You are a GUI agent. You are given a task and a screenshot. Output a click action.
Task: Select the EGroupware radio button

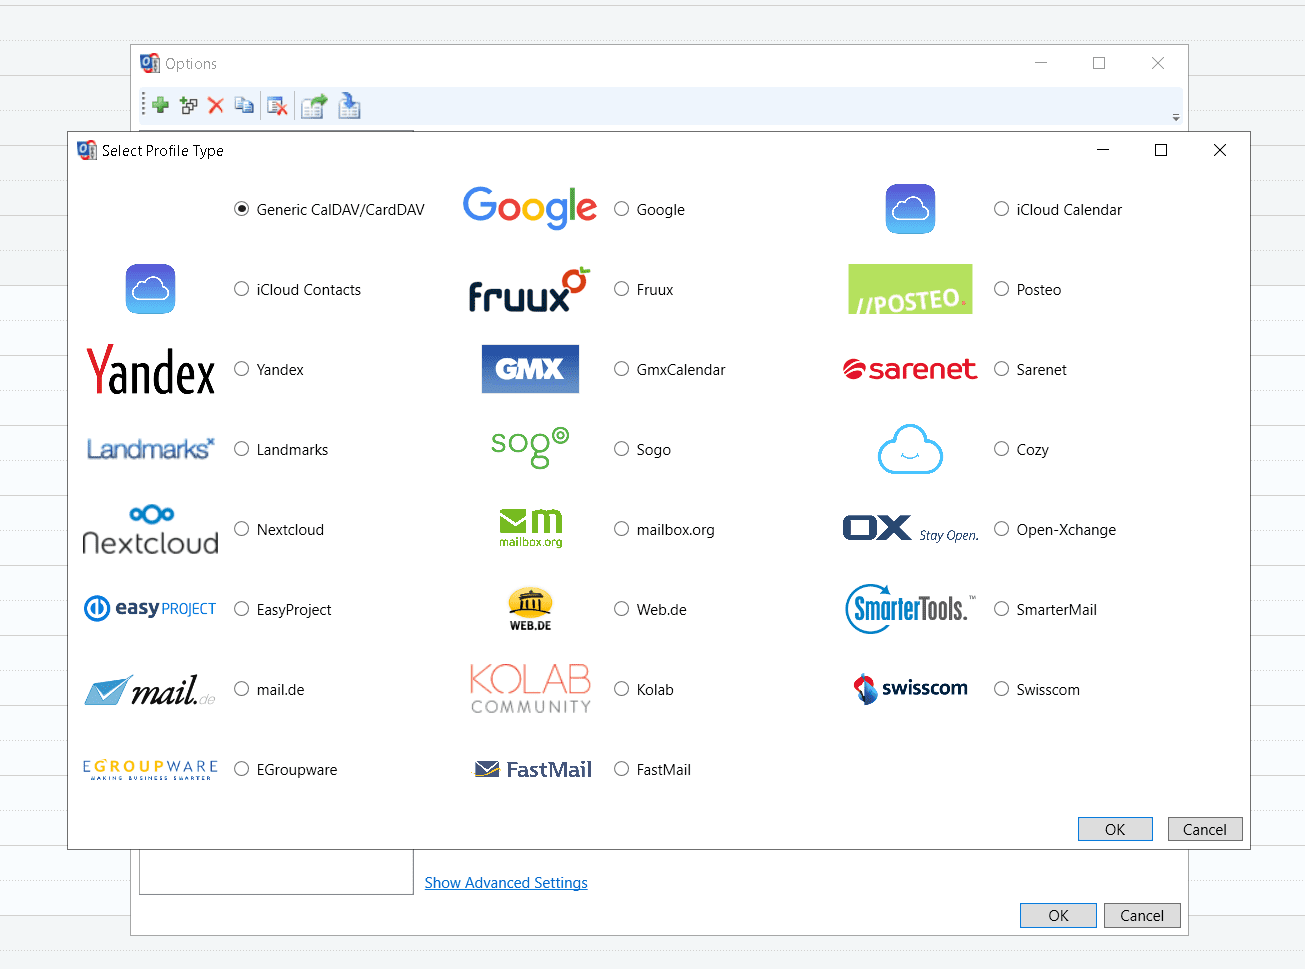(285, 769)
